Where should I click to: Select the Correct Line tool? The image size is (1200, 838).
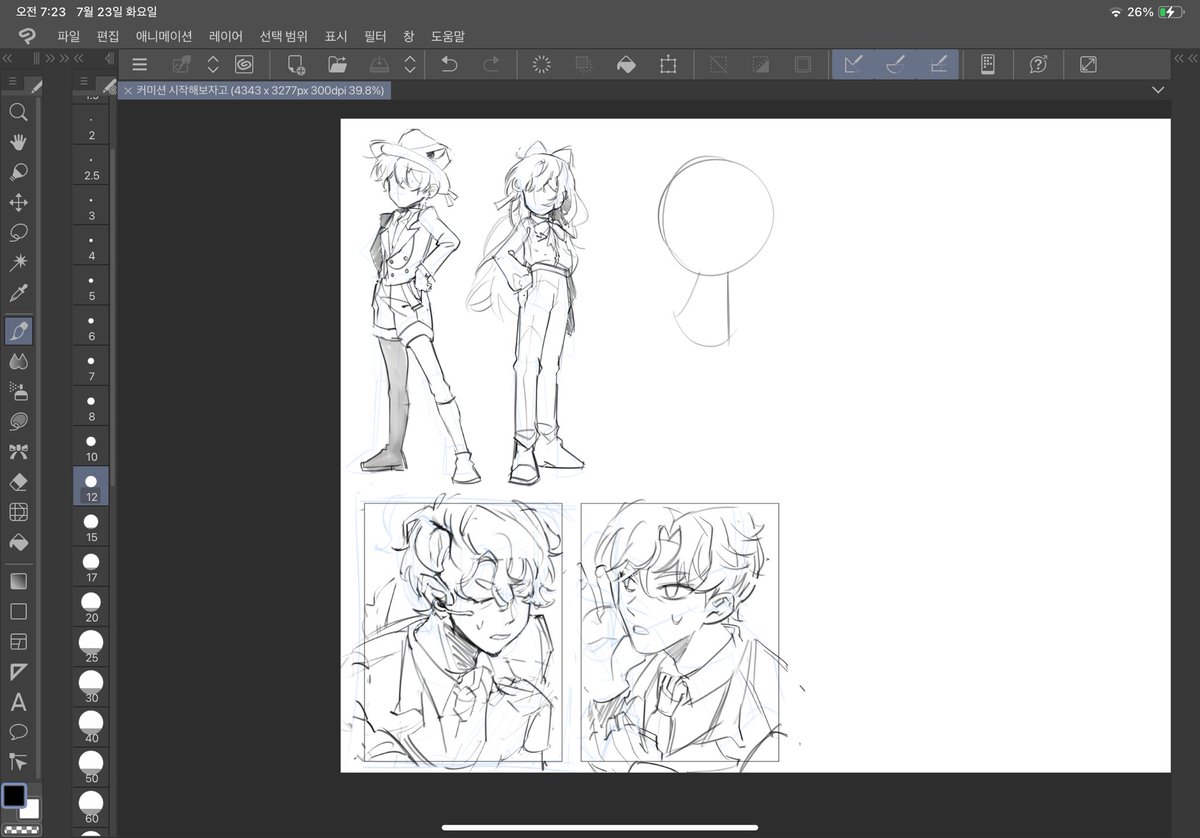18,761
